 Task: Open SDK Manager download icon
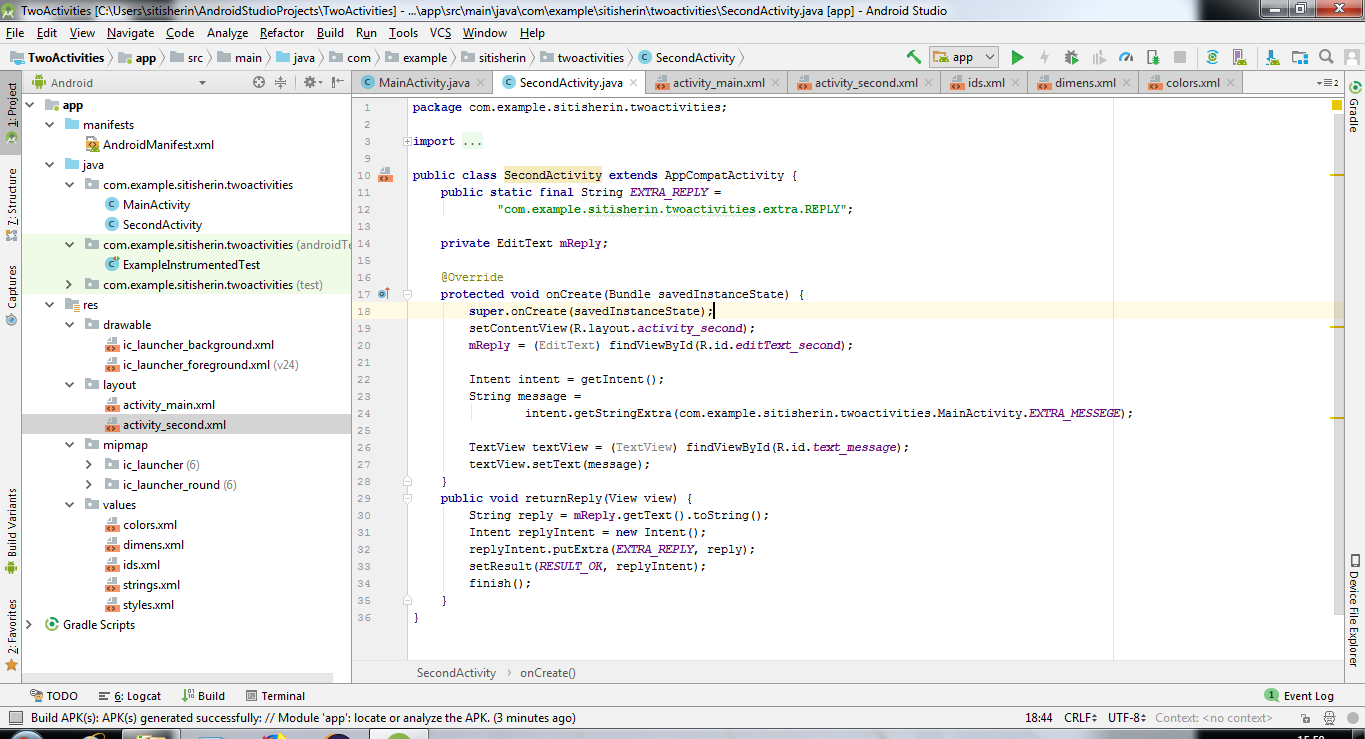[x=1273, y=58]
